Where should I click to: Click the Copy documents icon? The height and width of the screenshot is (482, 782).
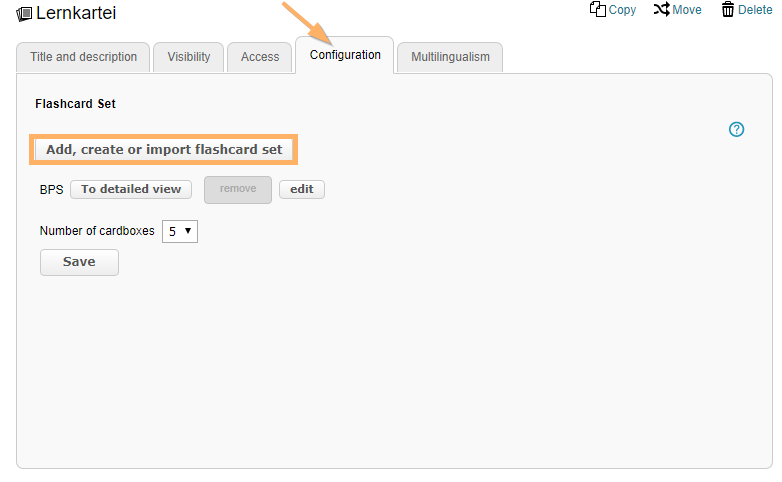click(598, 9)
